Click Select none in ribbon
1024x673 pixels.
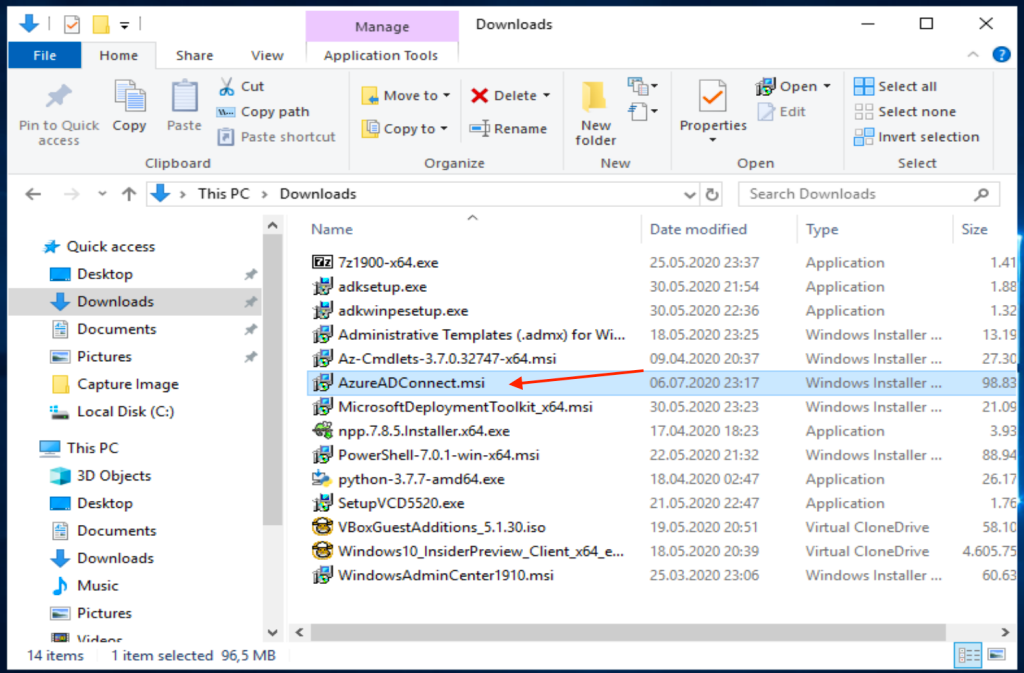(905, 112)
